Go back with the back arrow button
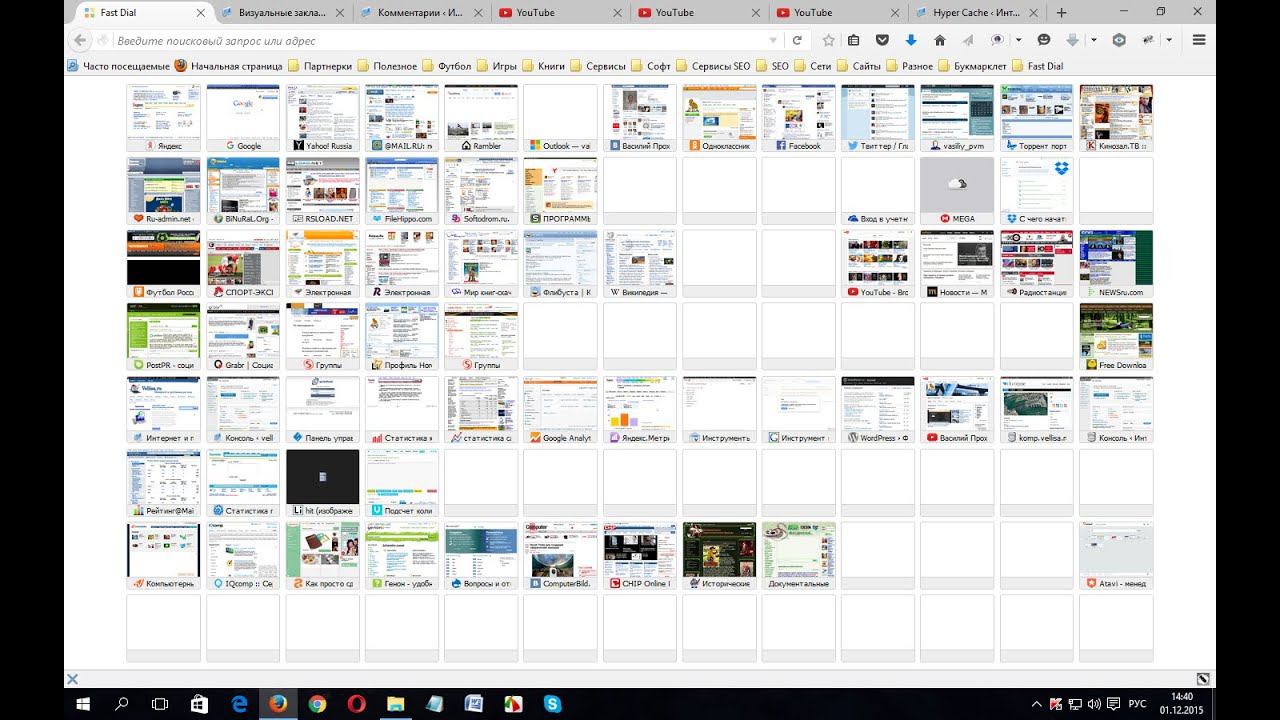Viewport: 1280px width, 720px height. click(80, 41)
